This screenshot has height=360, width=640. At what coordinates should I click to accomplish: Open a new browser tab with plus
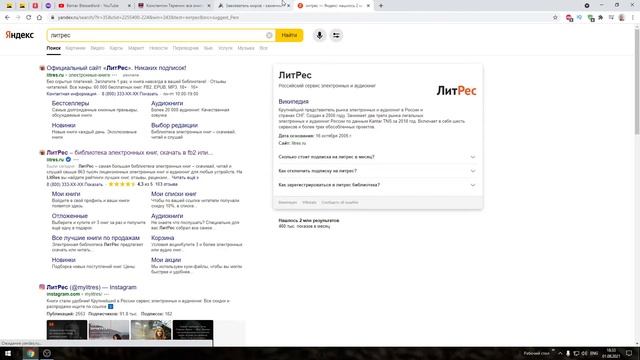point(381,6)
